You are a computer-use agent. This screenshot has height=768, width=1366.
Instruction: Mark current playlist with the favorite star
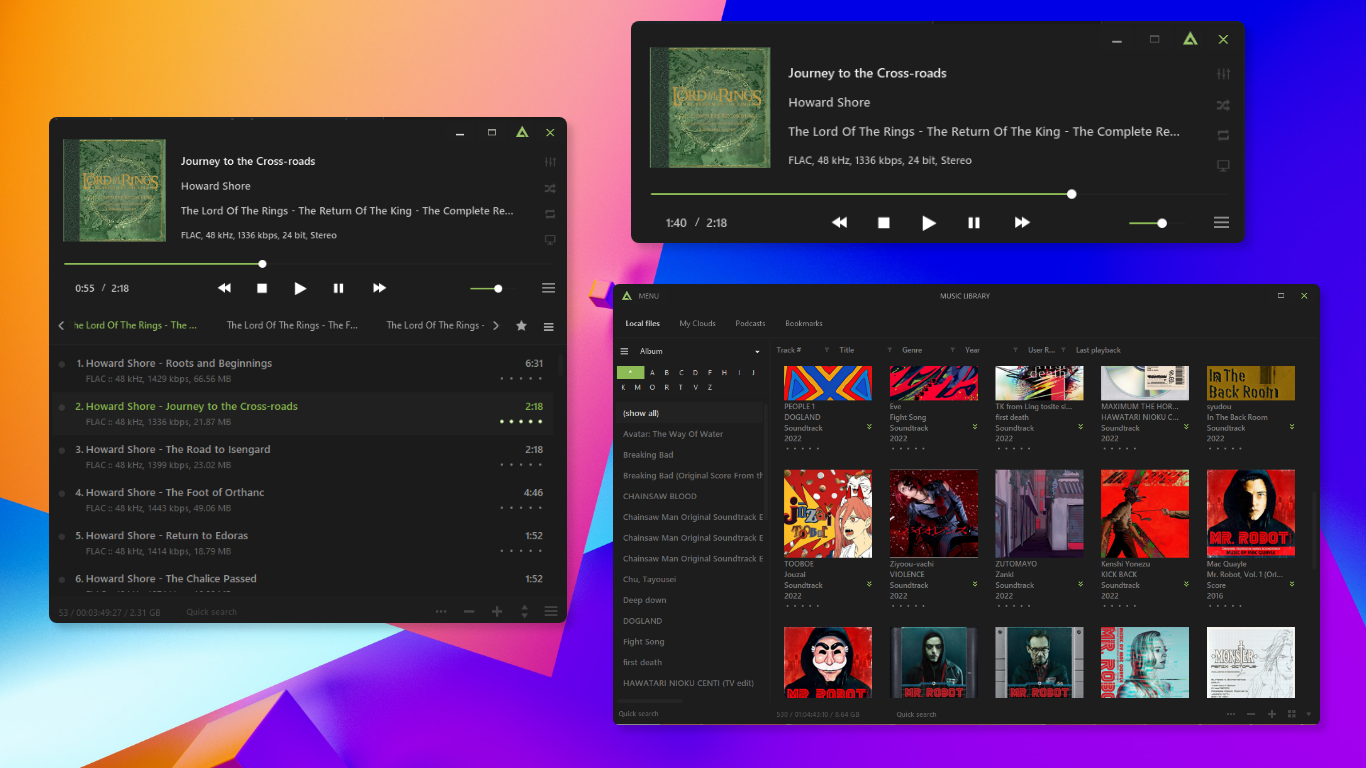click(x=521, y=326)
